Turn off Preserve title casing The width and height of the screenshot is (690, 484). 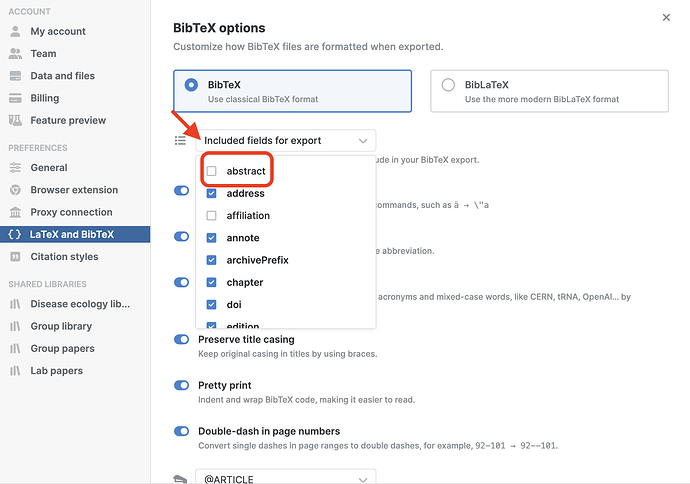coord(181,339)
